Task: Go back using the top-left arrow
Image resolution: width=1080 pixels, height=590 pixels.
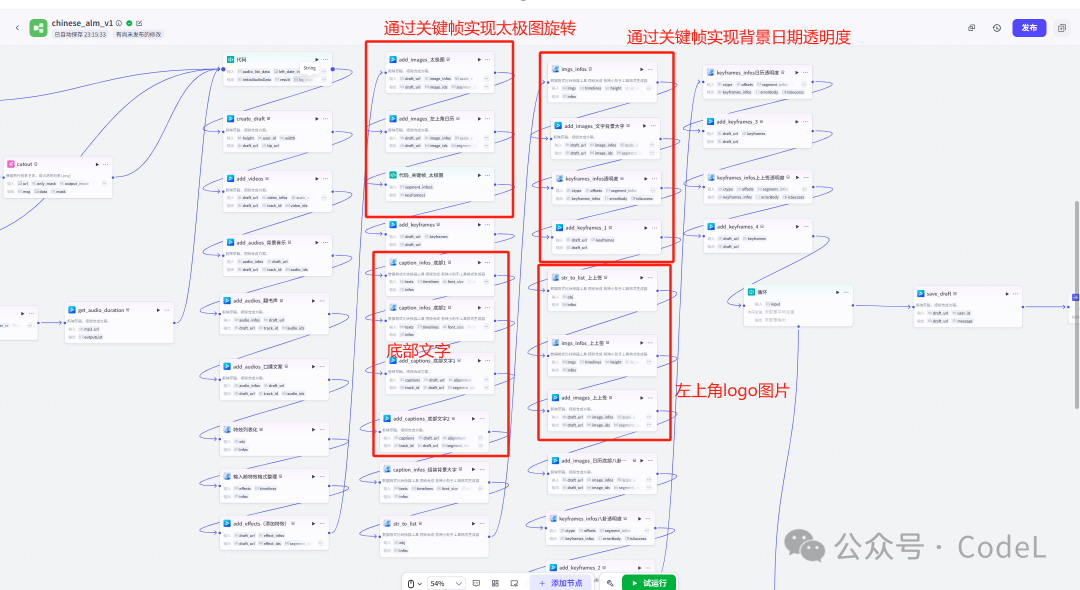Action: [x=17, y=28]
